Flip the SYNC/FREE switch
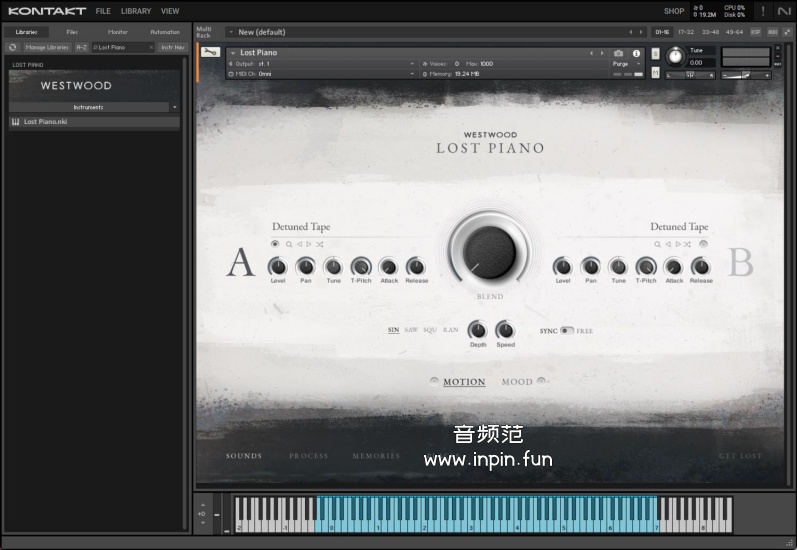The image size is (797, 550). click(566, 330)
